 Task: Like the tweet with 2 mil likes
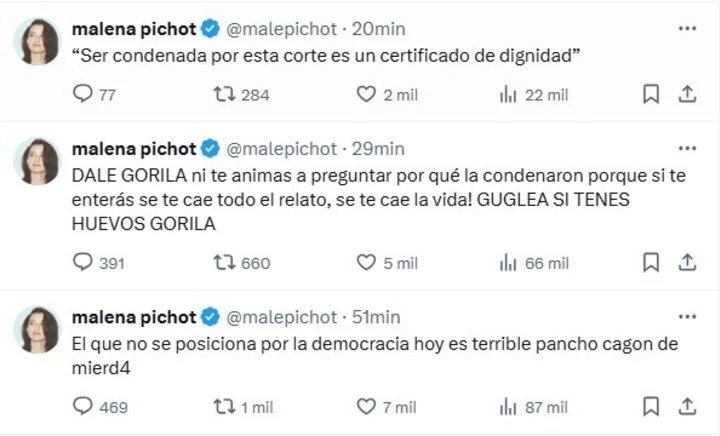[367, 95]
